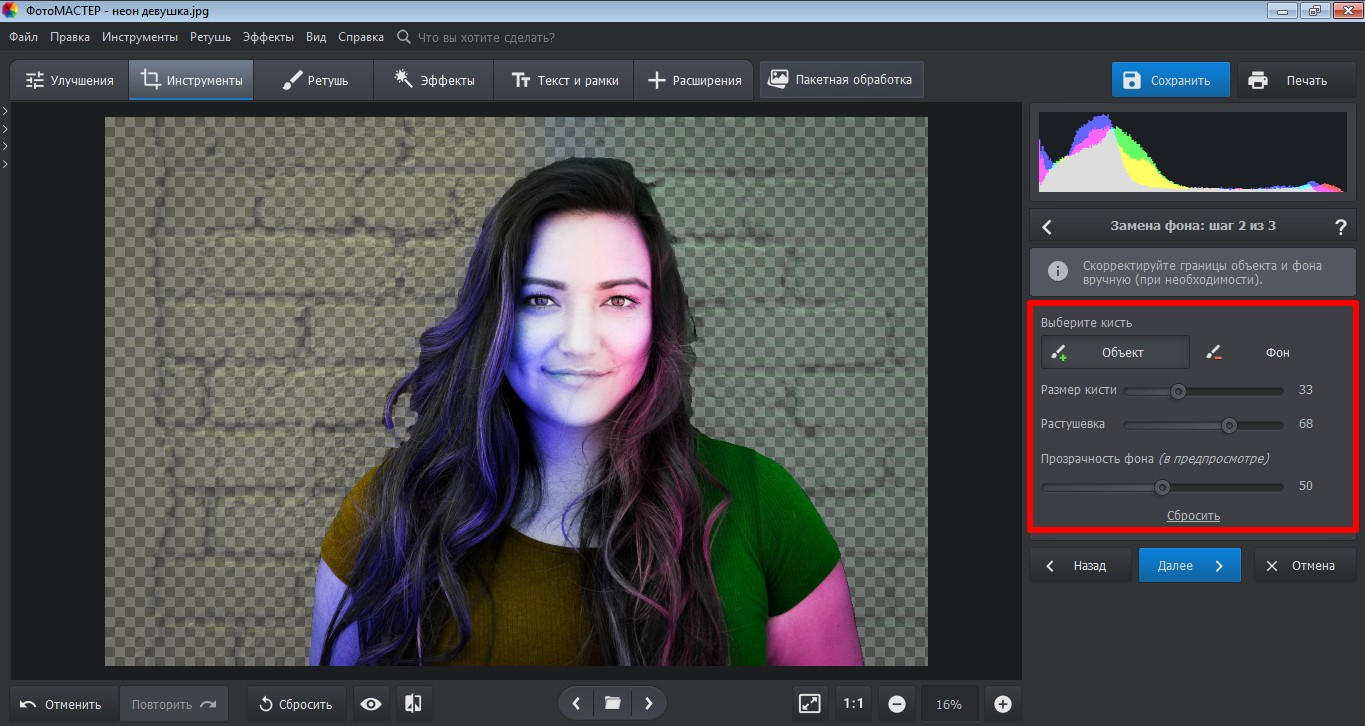Go back using panel header chevron
The width and height of the screenshot is (1365, 726).
1047,227
